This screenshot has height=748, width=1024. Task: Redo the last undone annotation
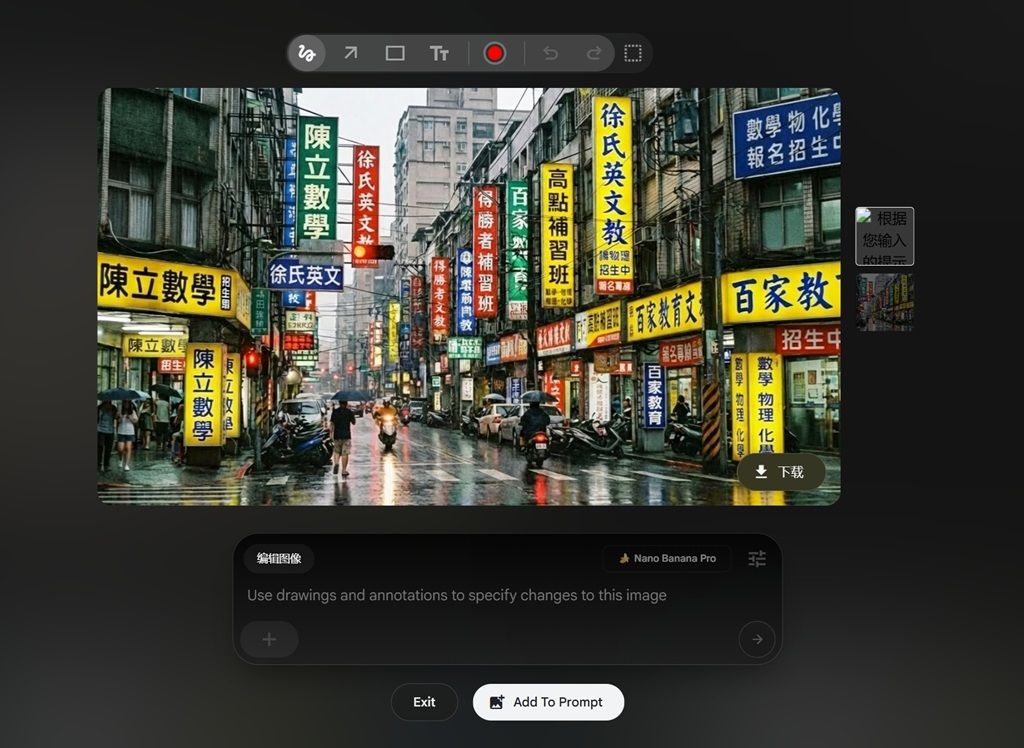click(x=594, y=53)
